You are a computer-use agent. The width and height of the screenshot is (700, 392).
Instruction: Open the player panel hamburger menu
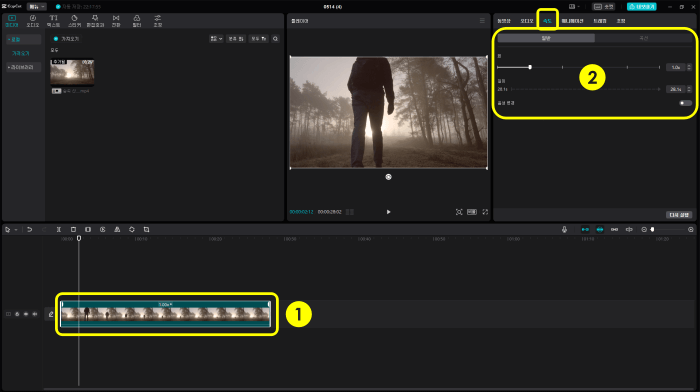click(482, 21)
